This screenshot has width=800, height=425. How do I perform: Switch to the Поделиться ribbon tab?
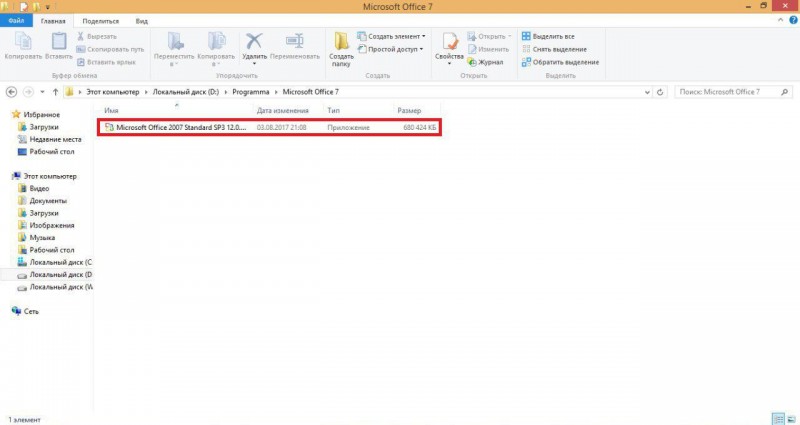pyautogui.click(x=101, y=21)
